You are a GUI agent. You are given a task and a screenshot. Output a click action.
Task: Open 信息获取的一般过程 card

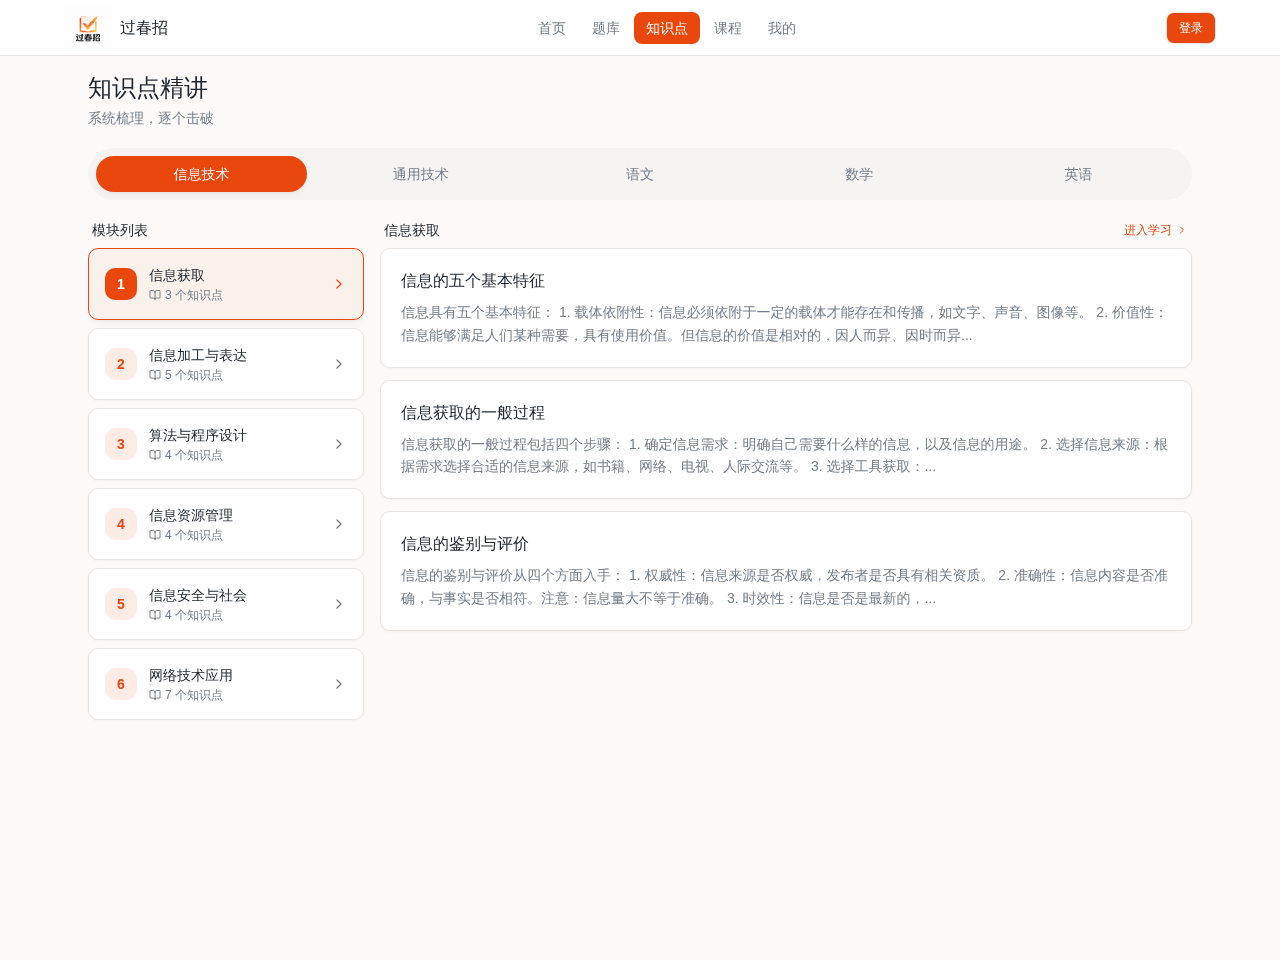786,439
